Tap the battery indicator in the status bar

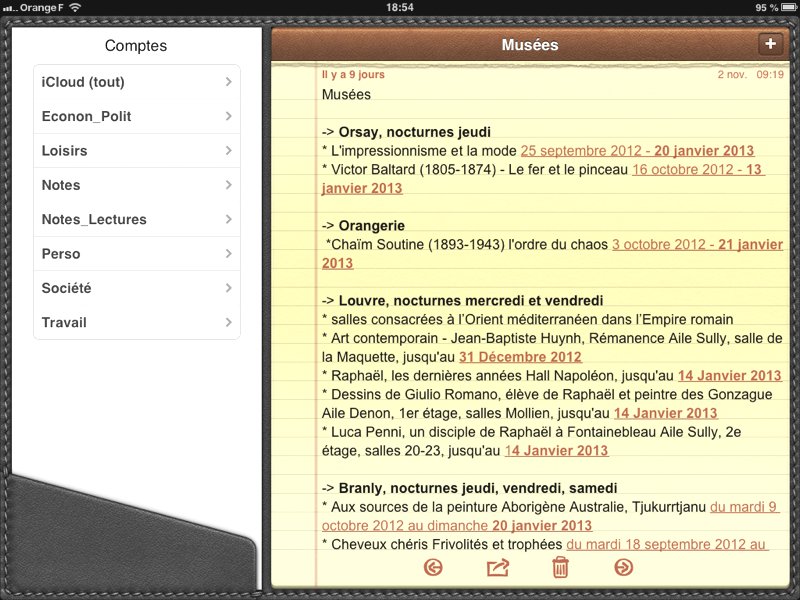pyautogui.click(x=781, y=7)
